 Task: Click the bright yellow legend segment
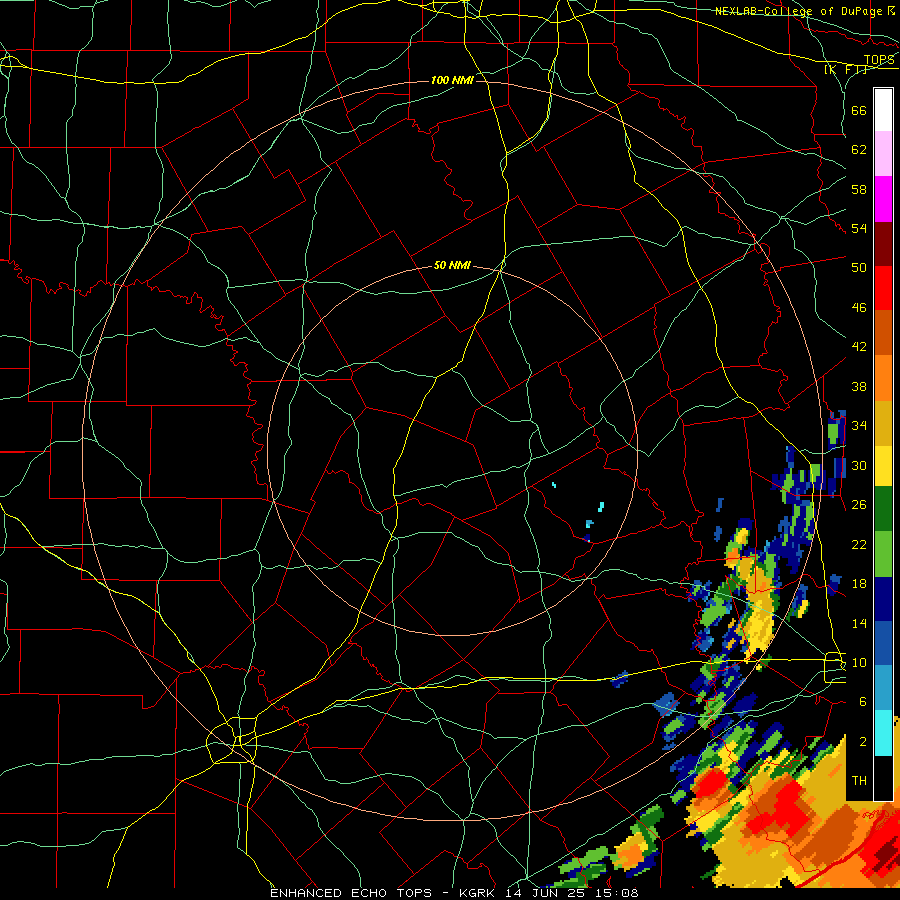click(x=883, y=465)
